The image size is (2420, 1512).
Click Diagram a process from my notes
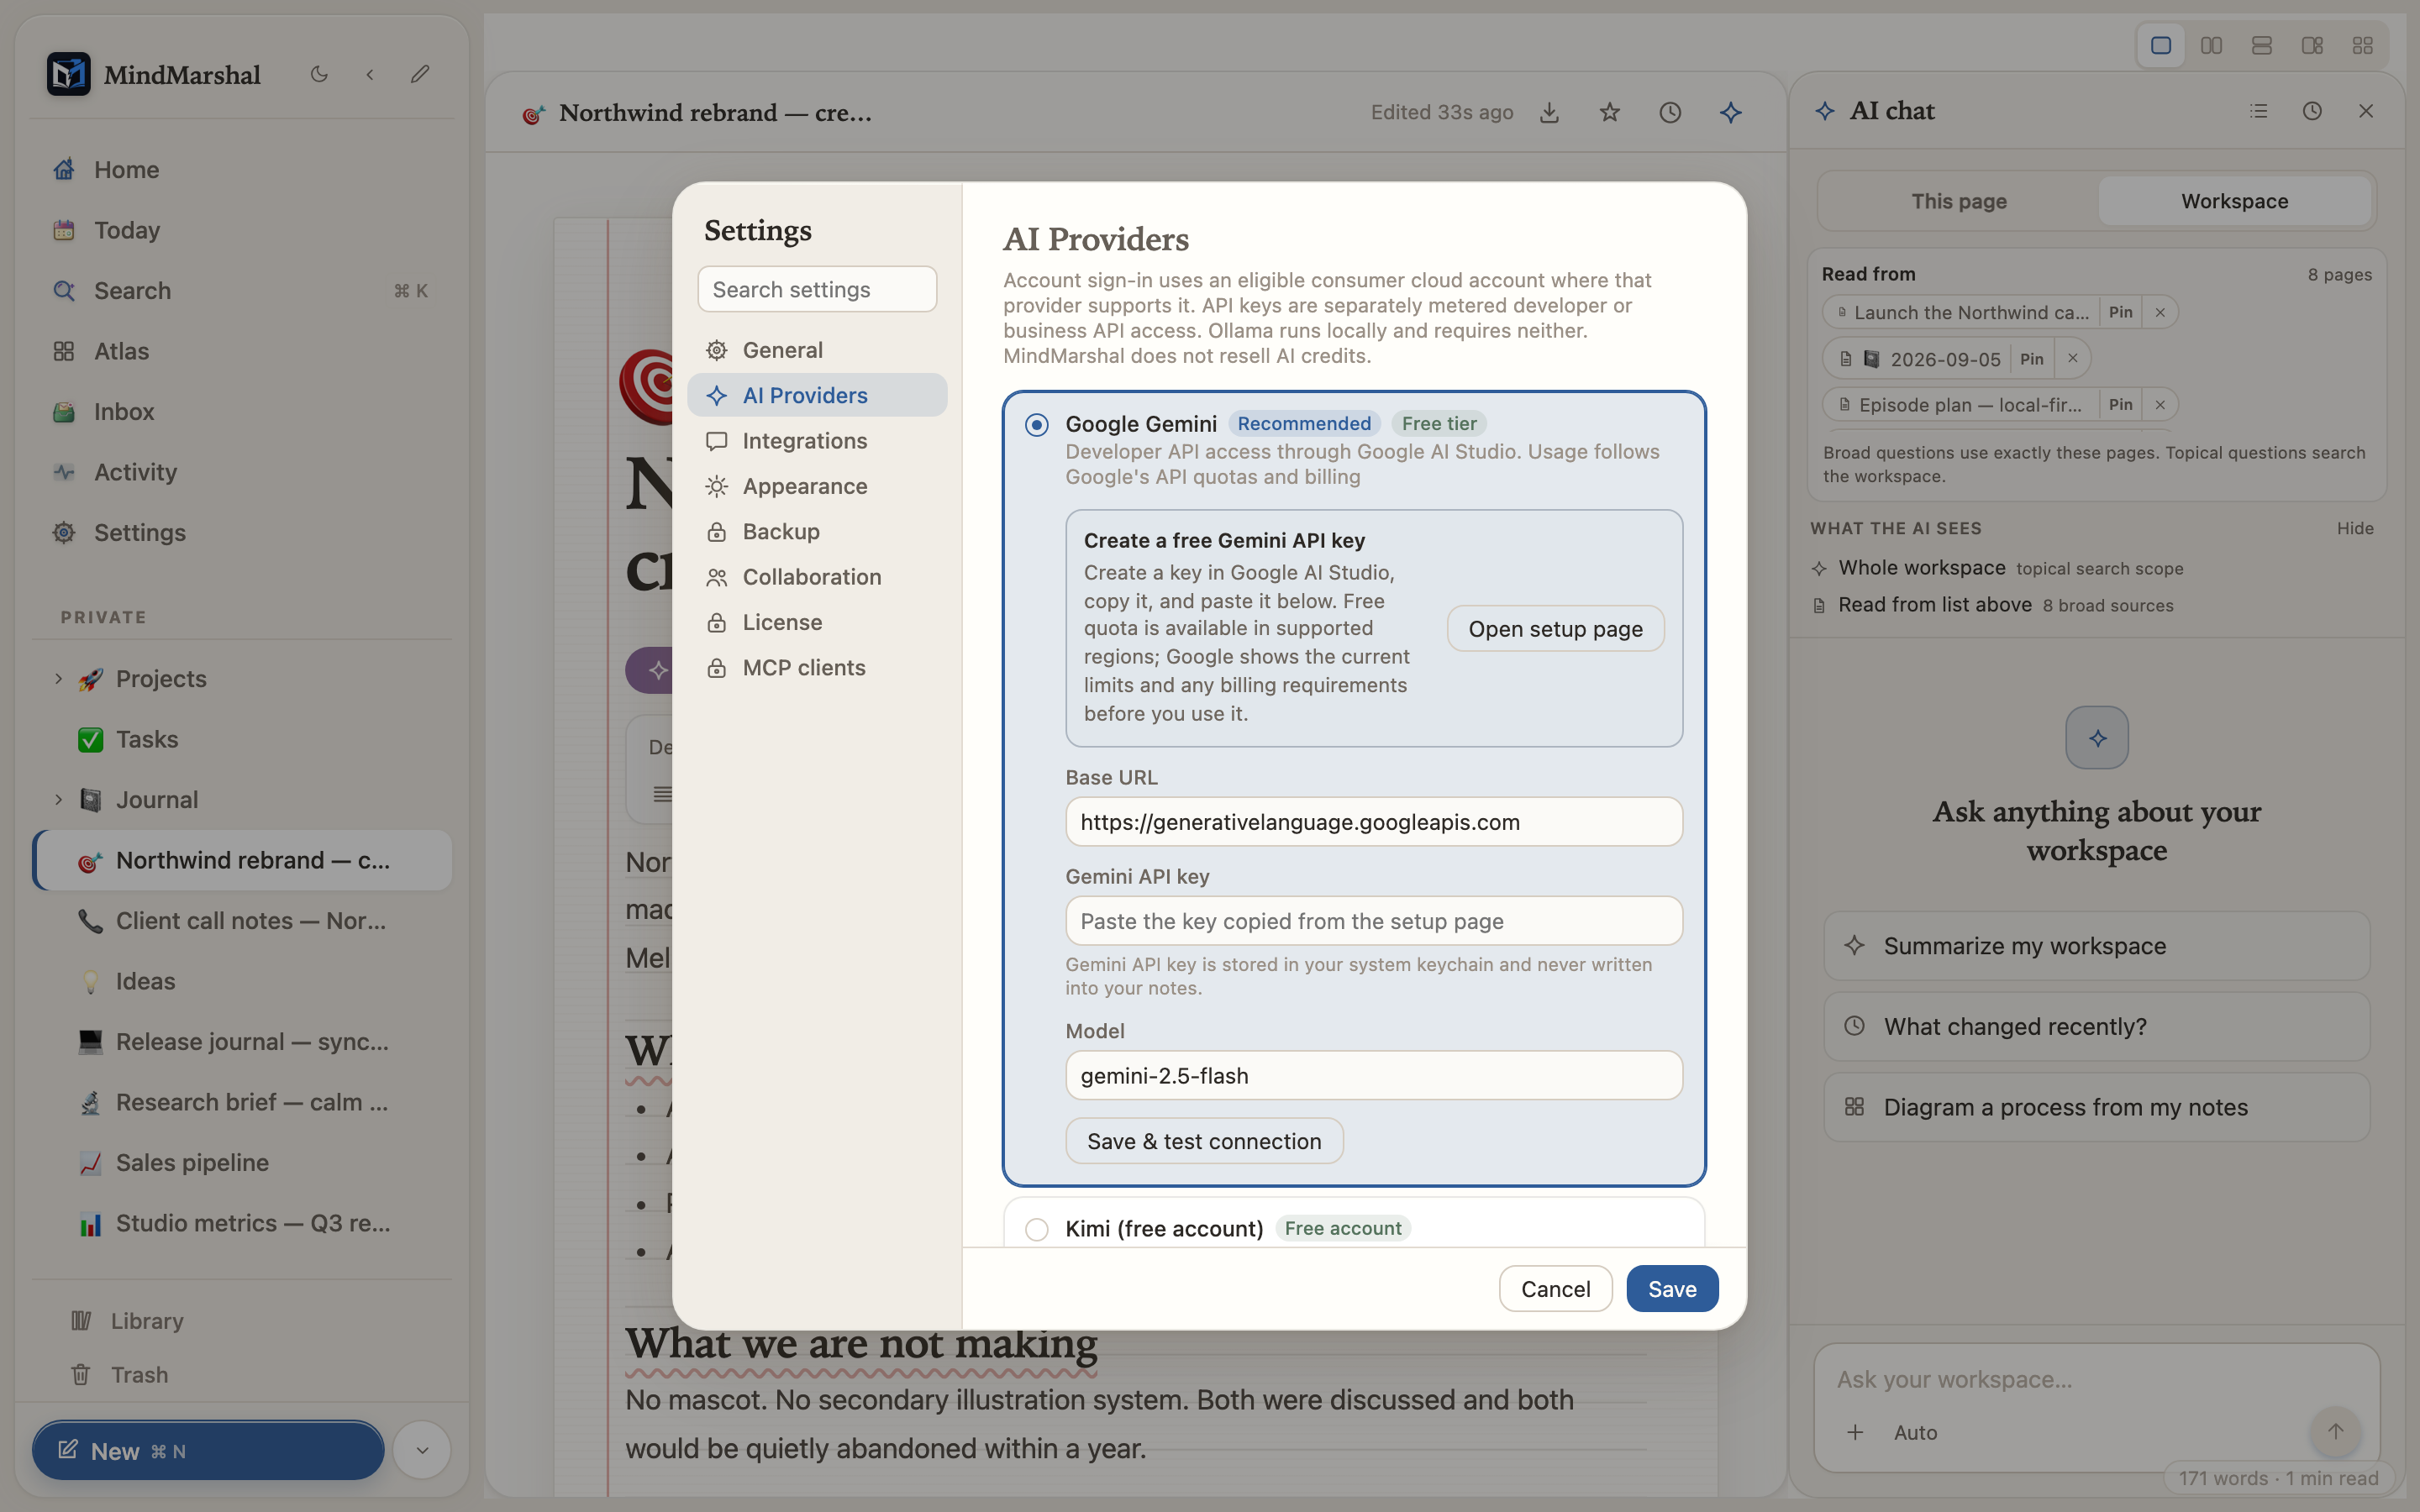[2096, 1107]
